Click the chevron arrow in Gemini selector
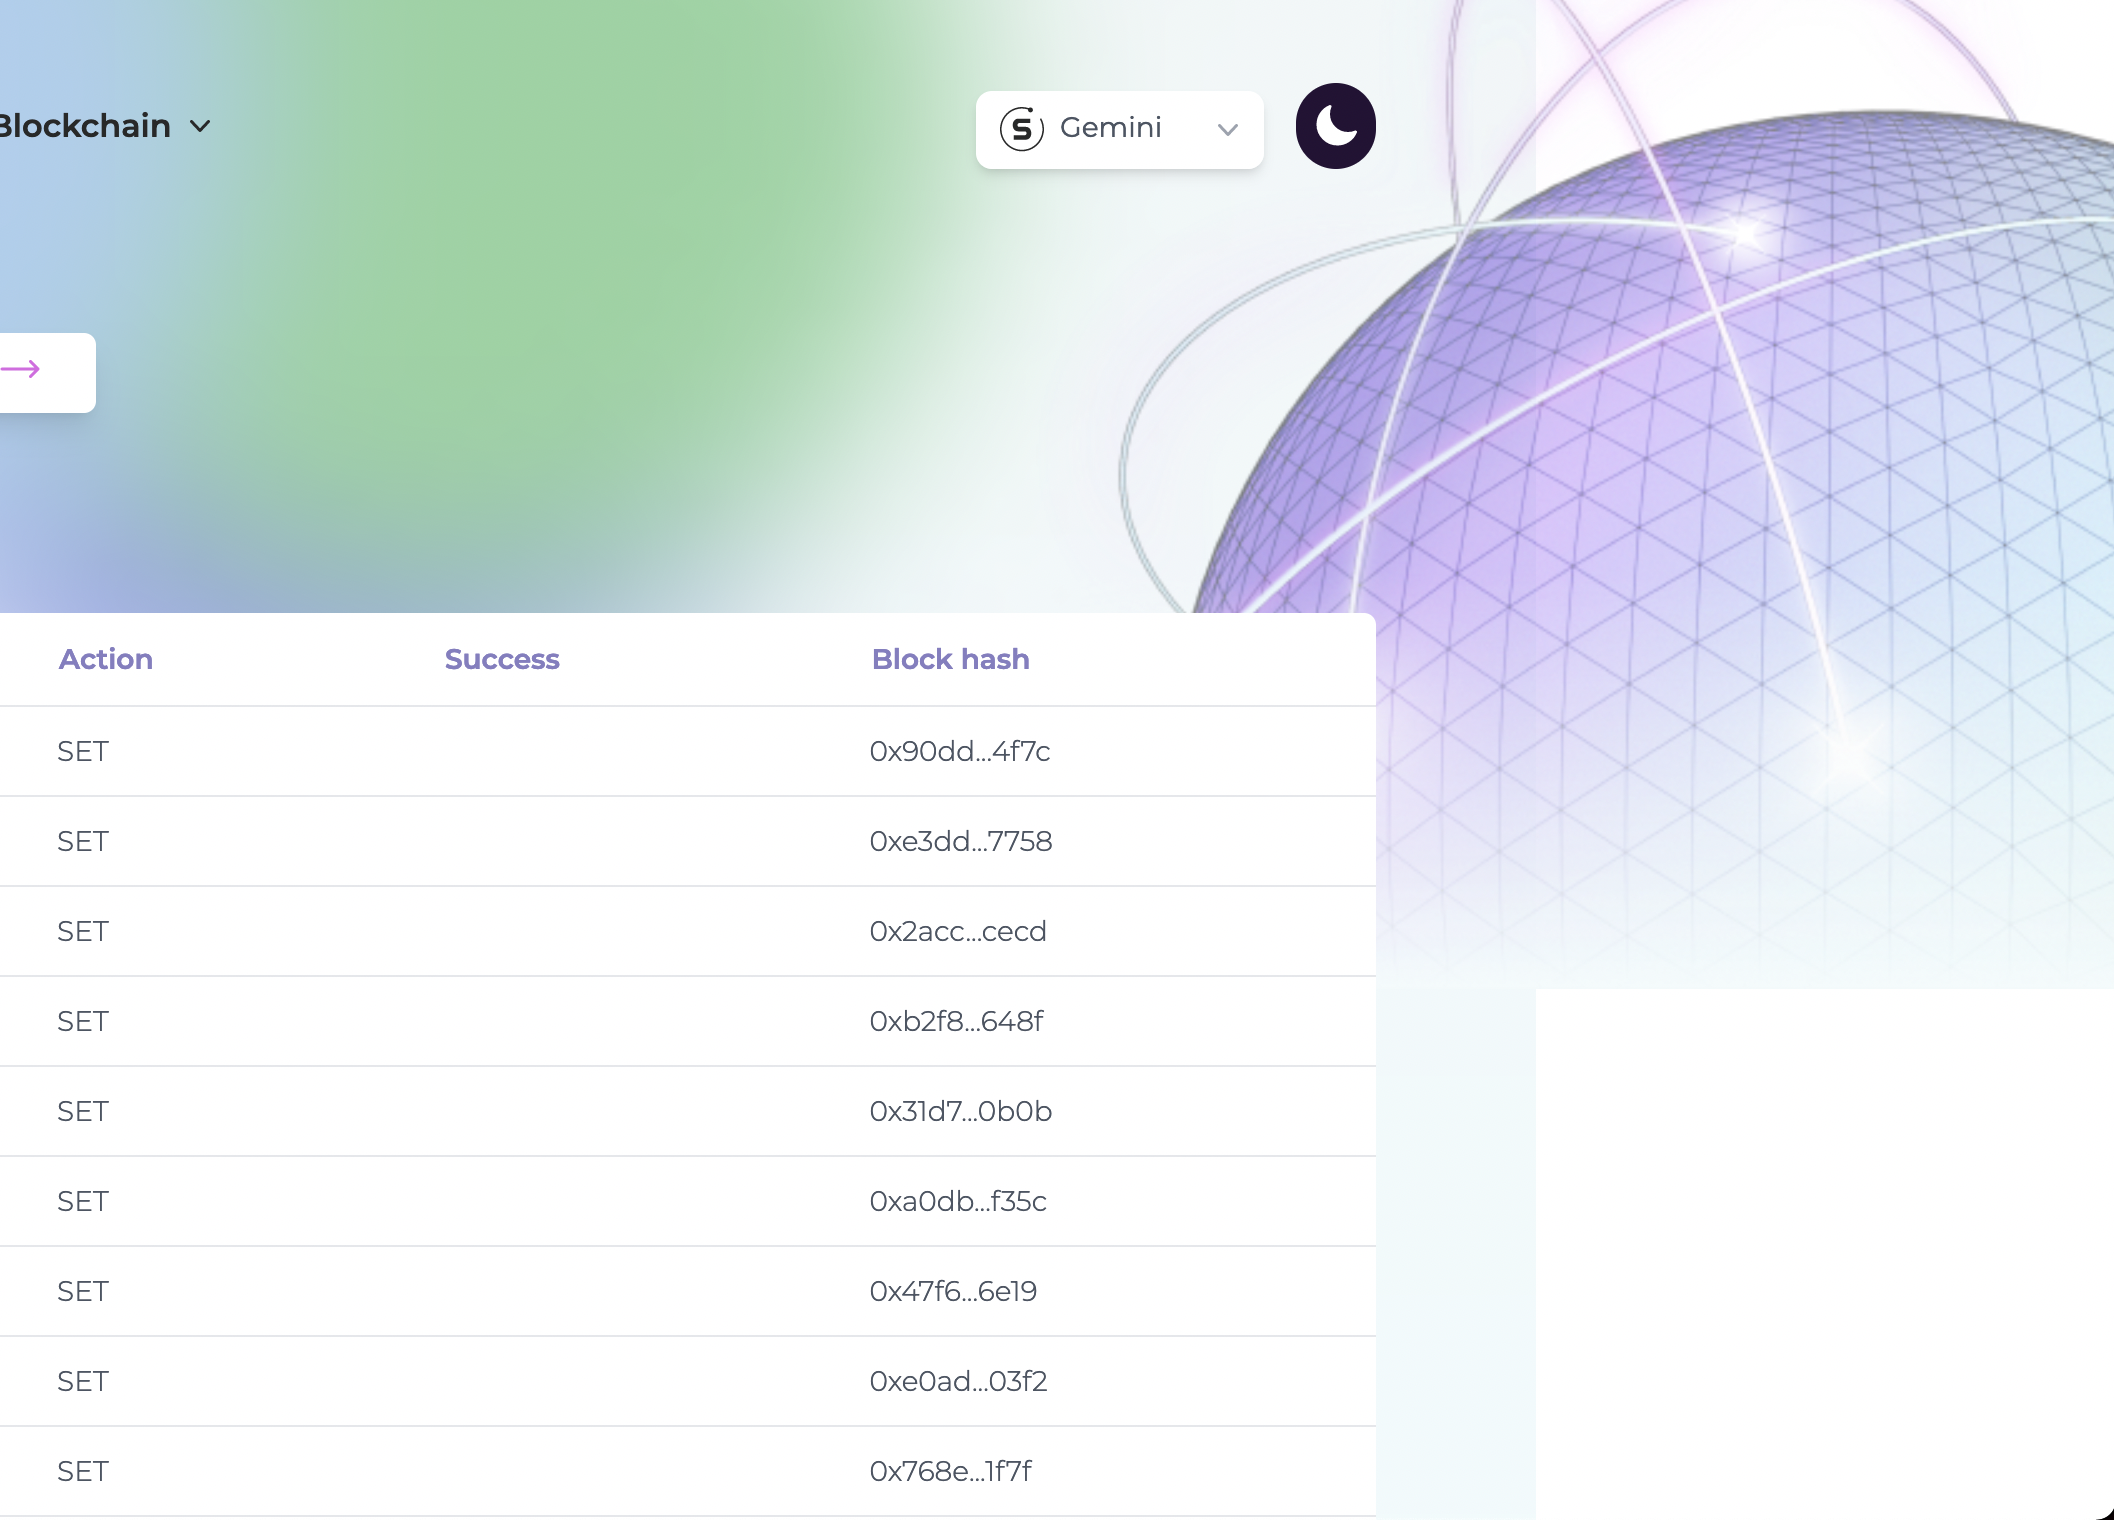The height and width of the screenshot is (1520, 2114). 1228,130
